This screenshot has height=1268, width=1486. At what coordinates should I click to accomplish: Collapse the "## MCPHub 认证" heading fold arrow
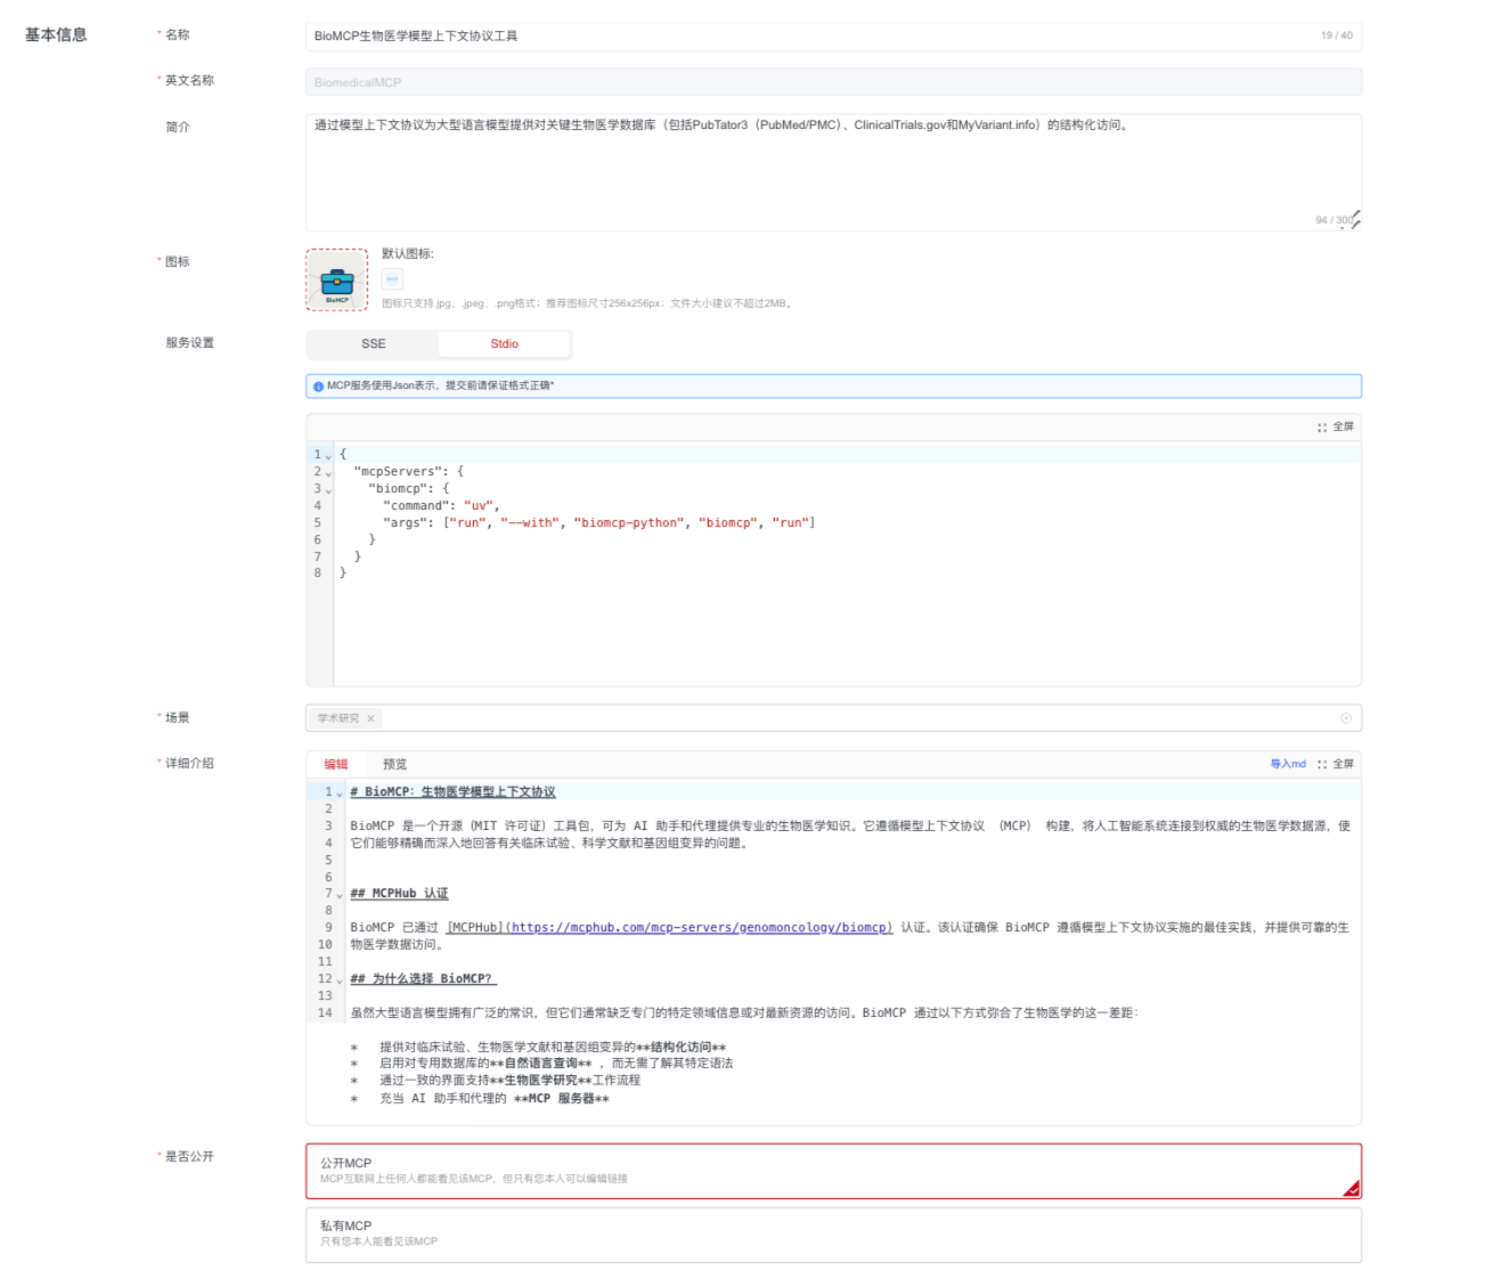[339, 895]
